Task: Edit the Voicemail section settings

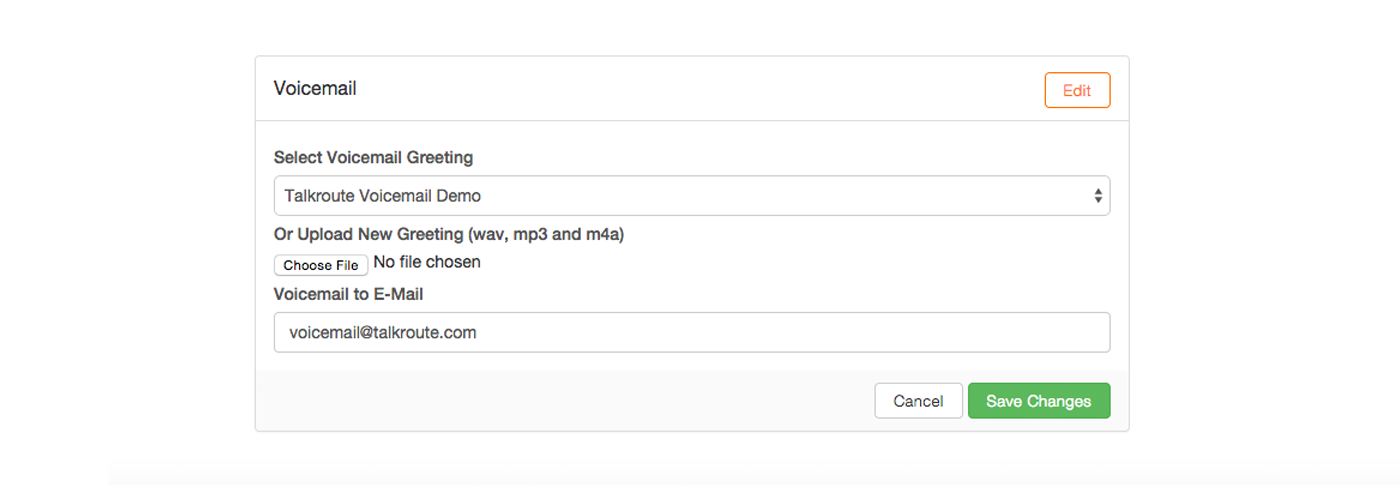Action: coord(1077,90)
